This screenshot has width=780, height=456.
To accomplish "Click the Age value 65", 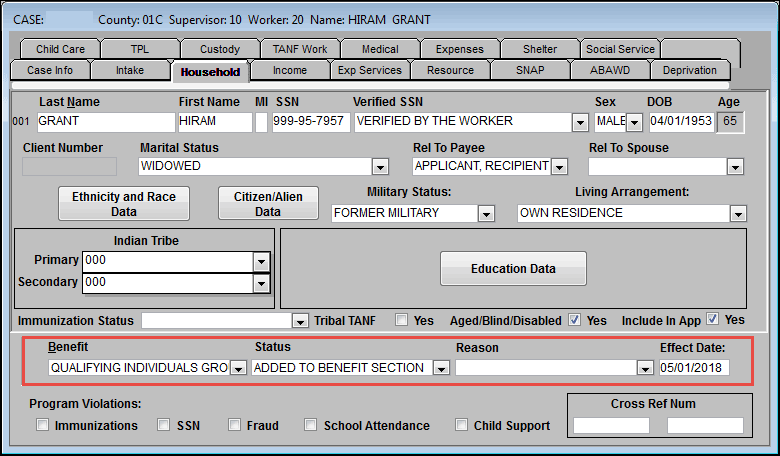I will (730, 122).
